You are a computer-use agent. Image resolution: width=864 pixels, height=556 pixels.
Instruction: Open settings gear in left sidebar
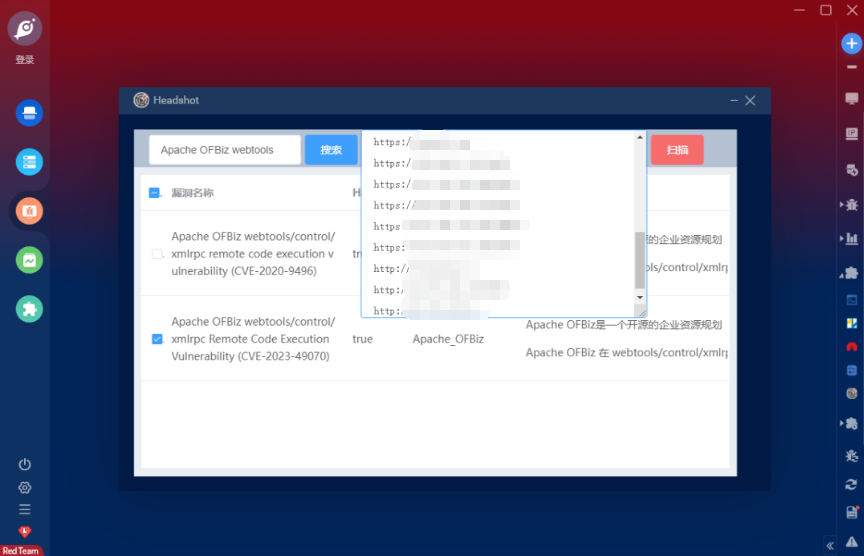tap(25, 488)
